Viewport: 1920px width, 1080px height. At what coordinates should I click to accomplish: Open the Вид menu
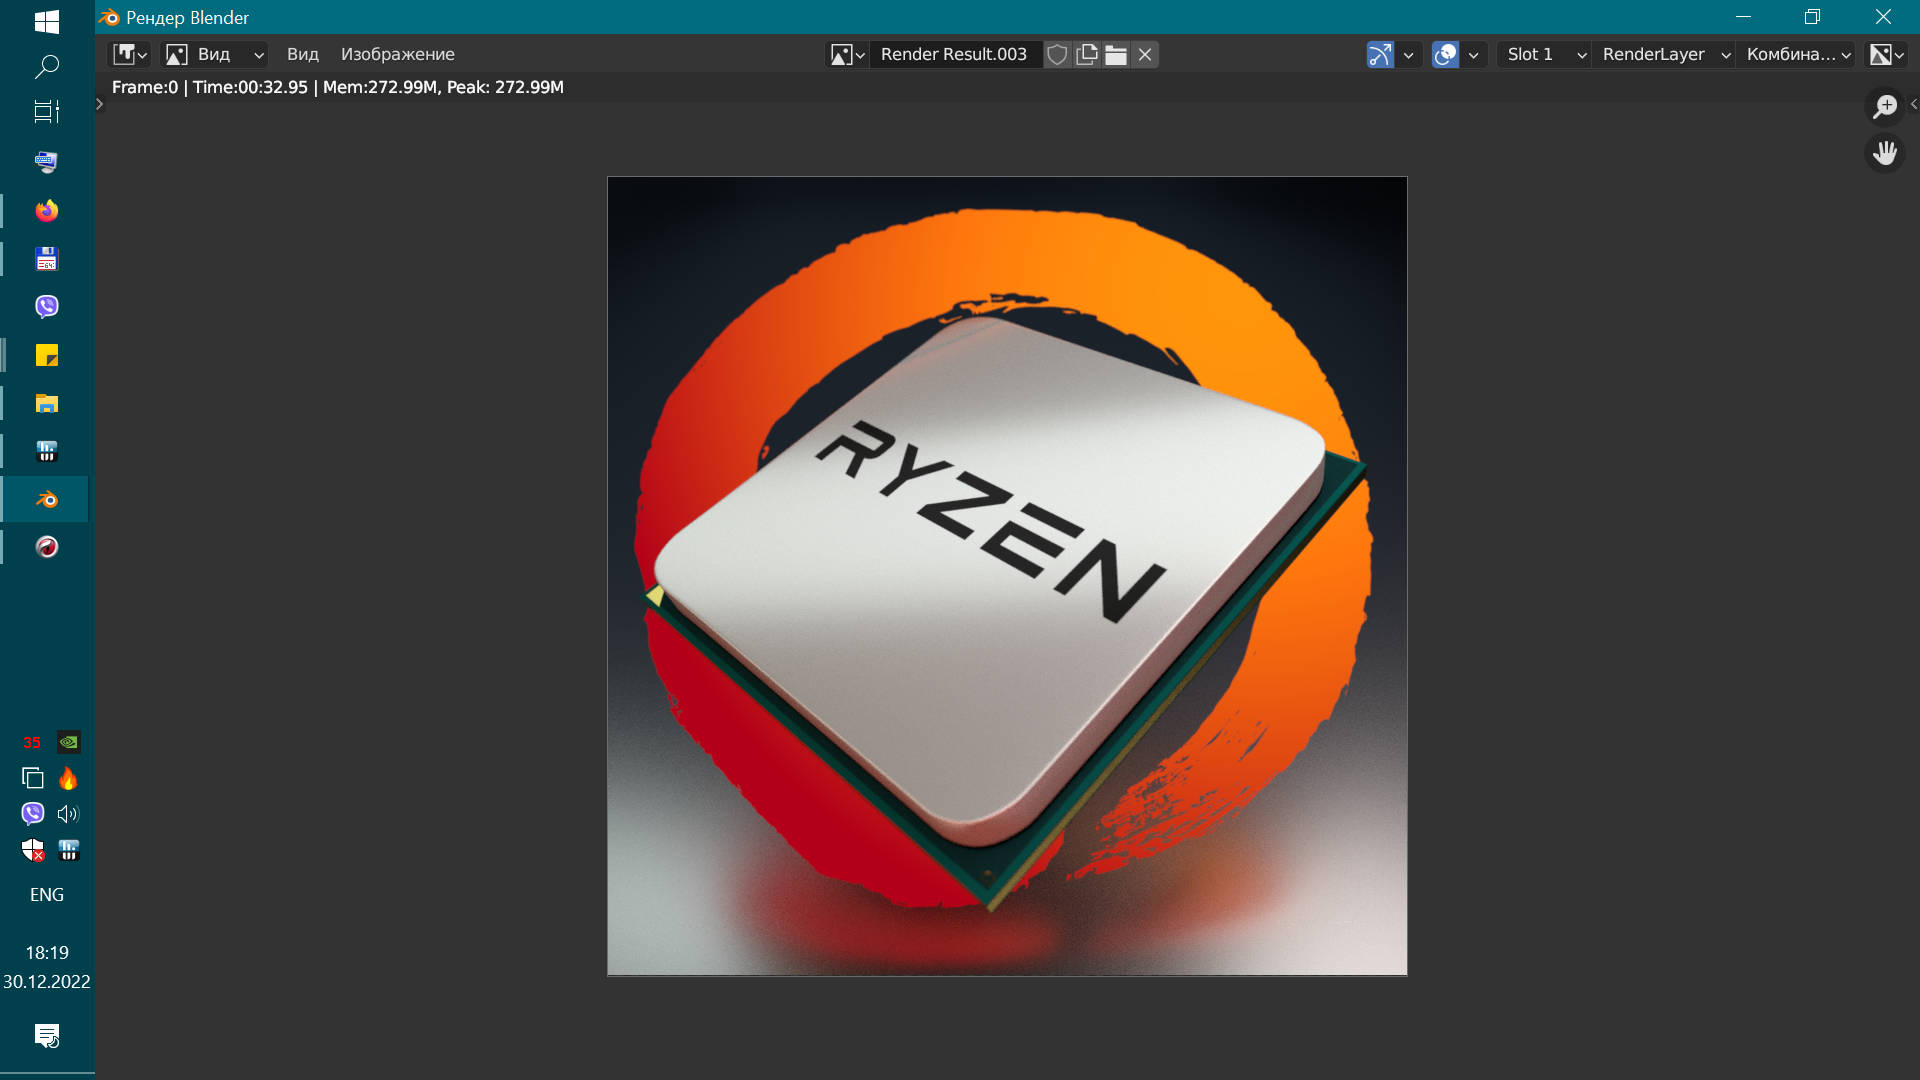pos(302,54)
